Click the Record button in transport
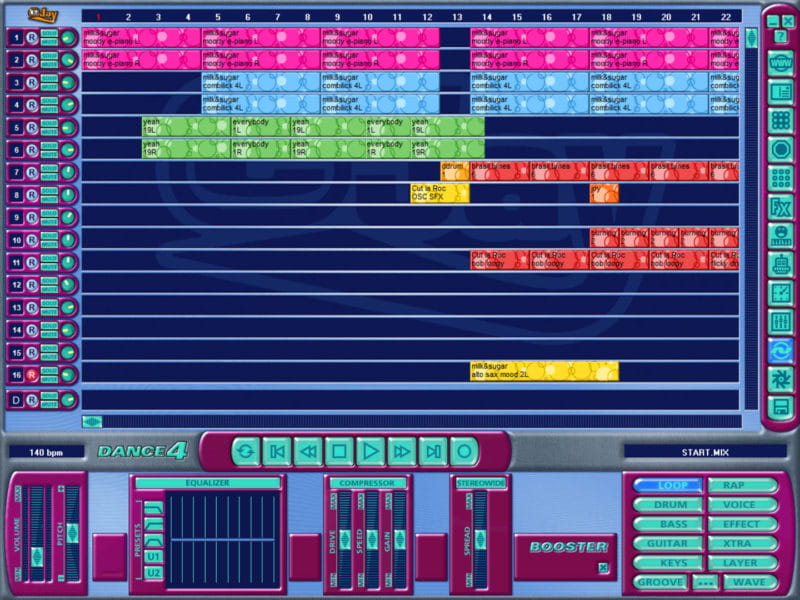Viewport: 800px width, 600px height. tap(463, 451)
